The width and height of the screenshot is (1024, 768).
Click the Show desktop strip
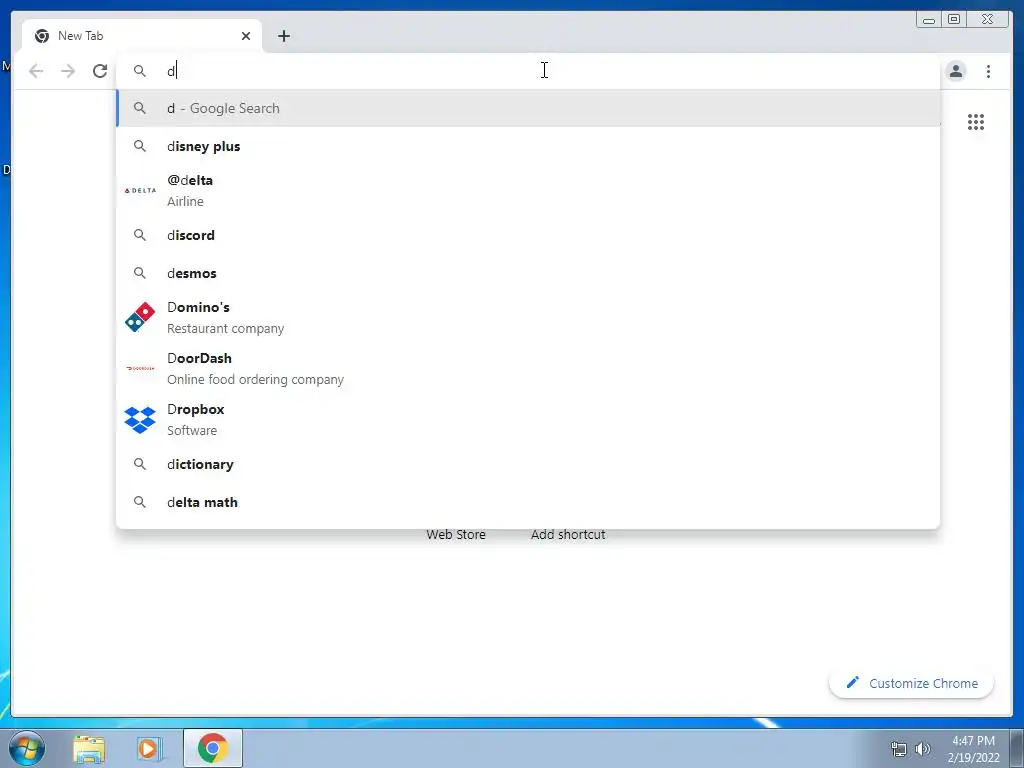tap(1017, 748)
